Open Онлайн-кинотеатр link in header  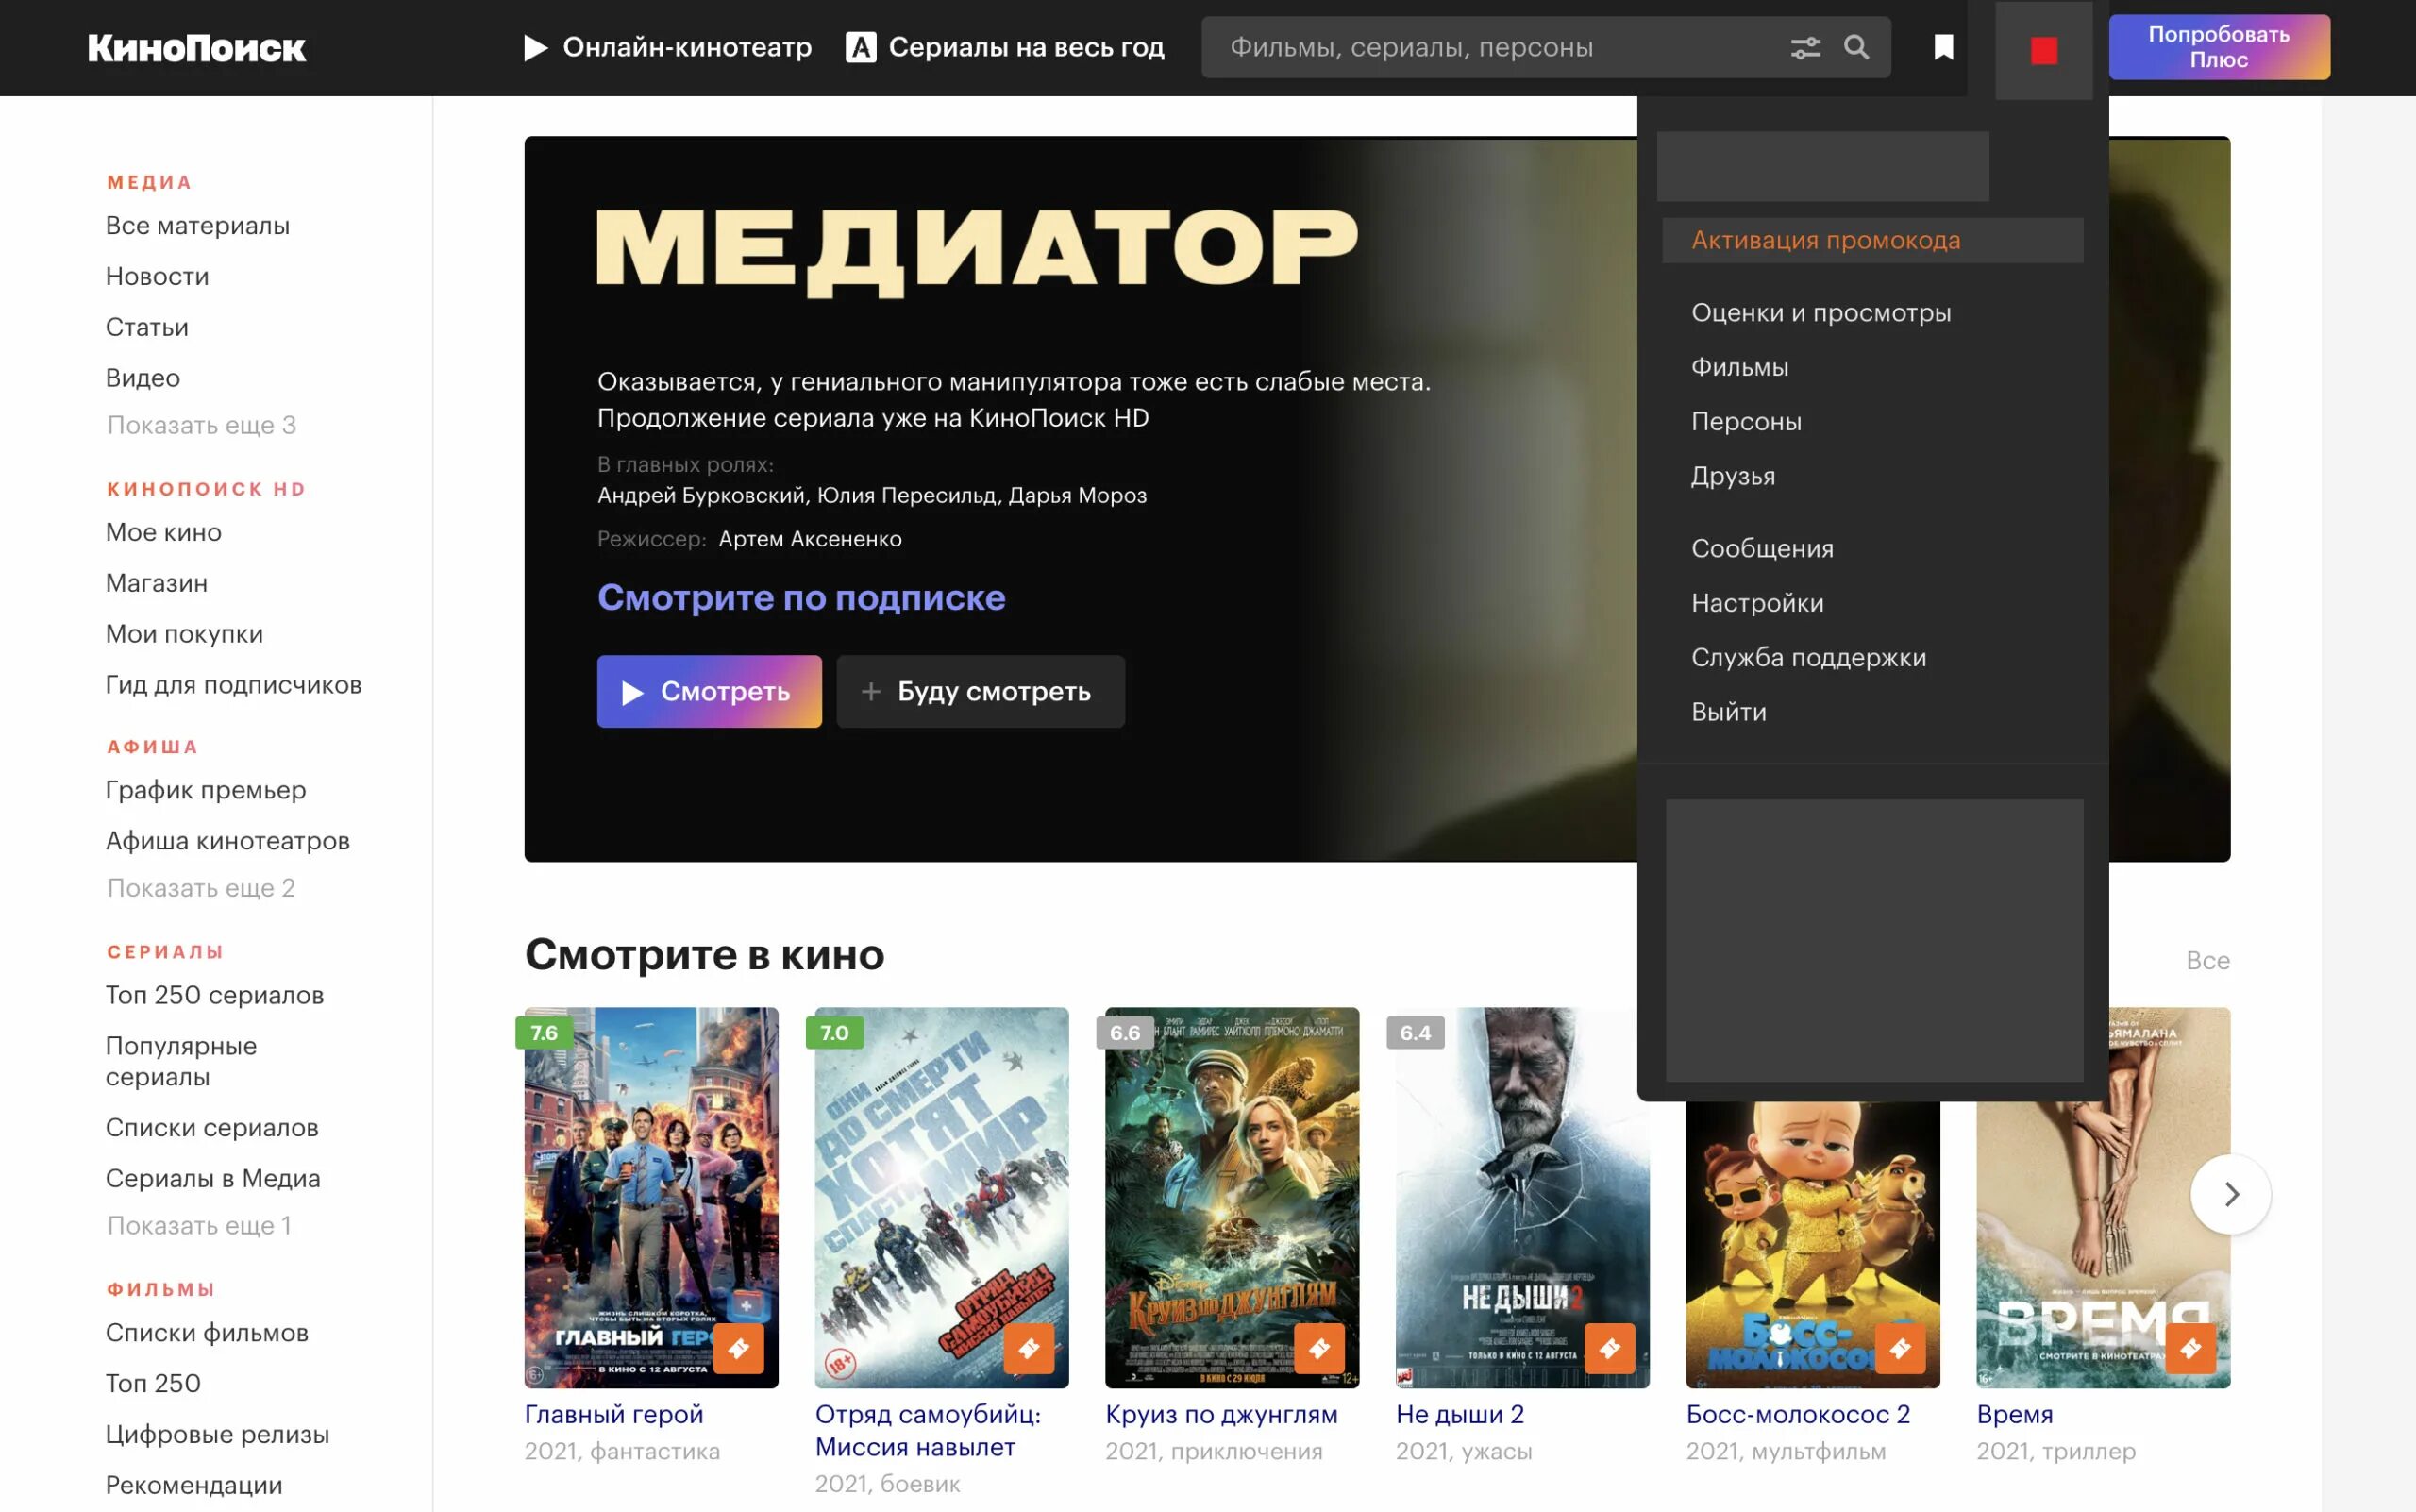pyautogui.click(x=668, y=47)
